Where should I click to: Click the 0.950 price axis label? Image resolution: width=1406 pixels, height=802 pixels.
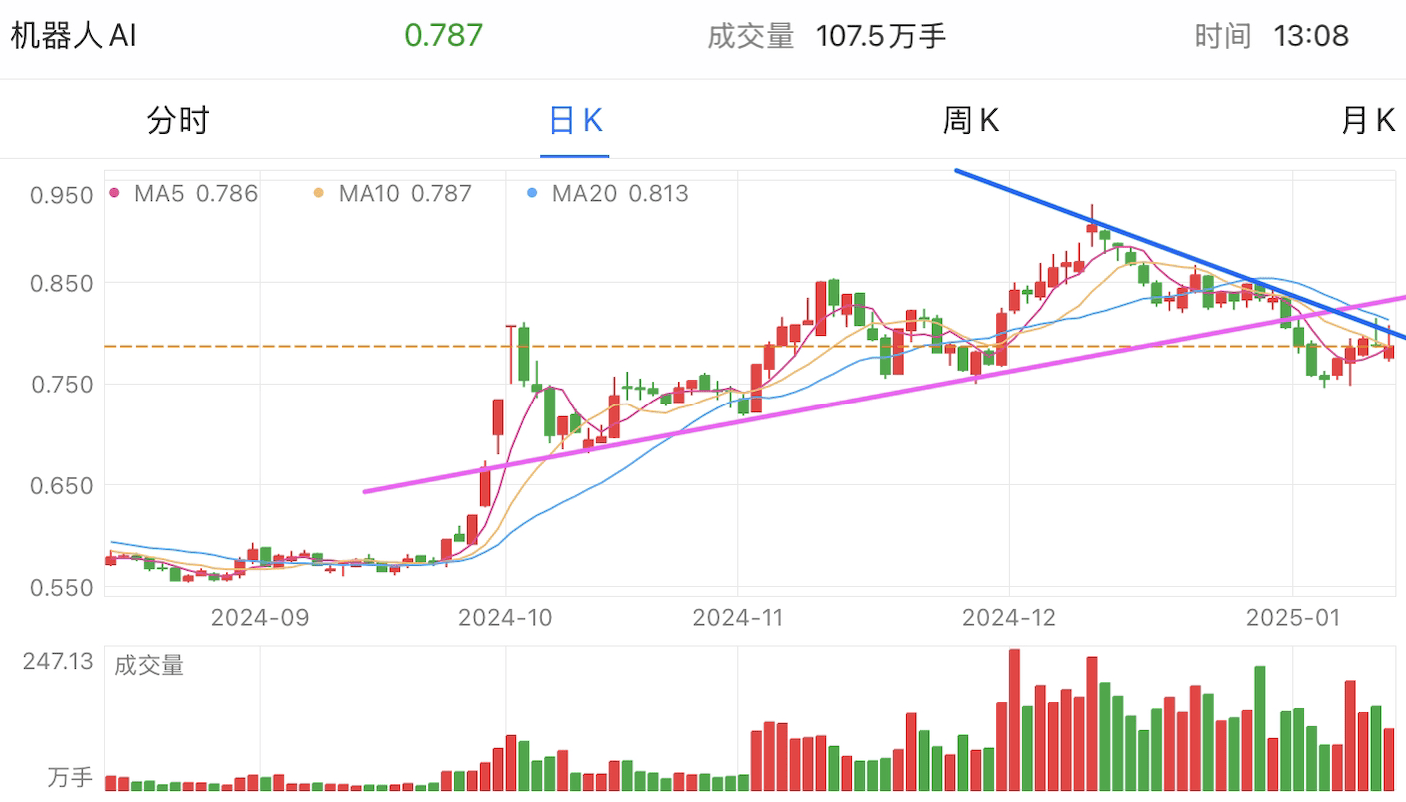(x=61, y=195)
